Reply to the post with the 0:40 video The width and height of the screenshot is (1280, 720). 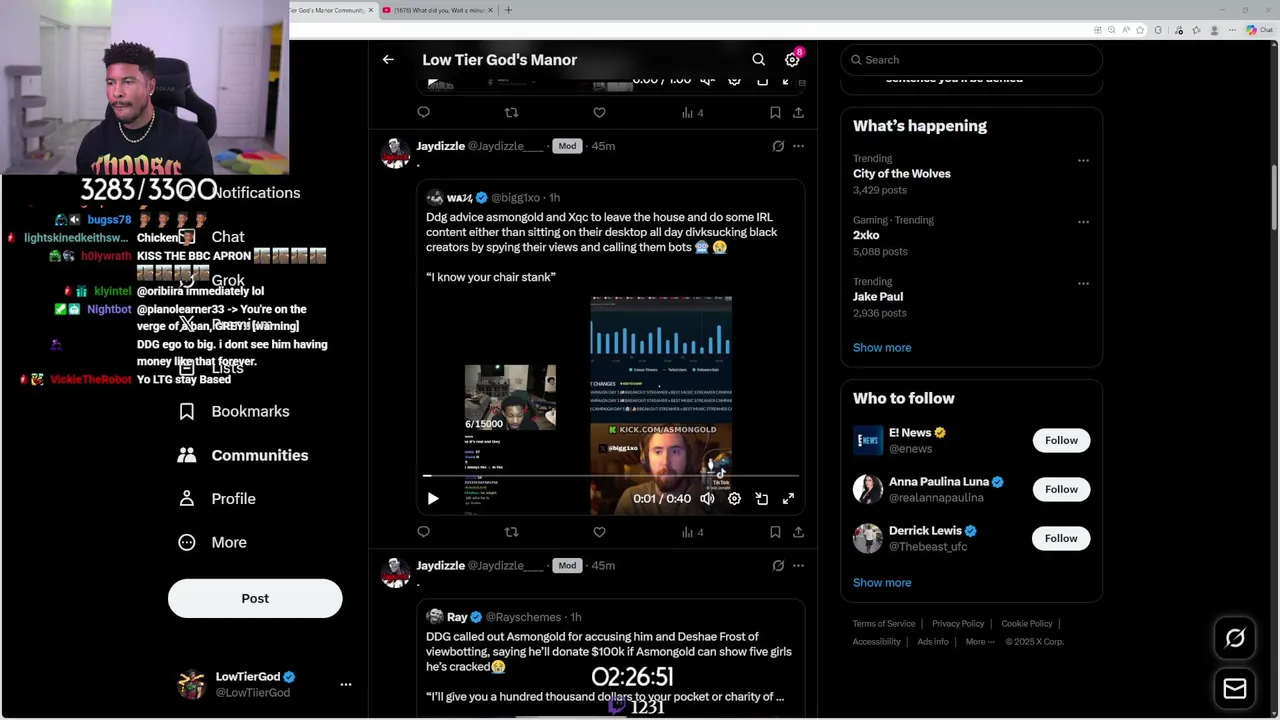coord(423,532)
